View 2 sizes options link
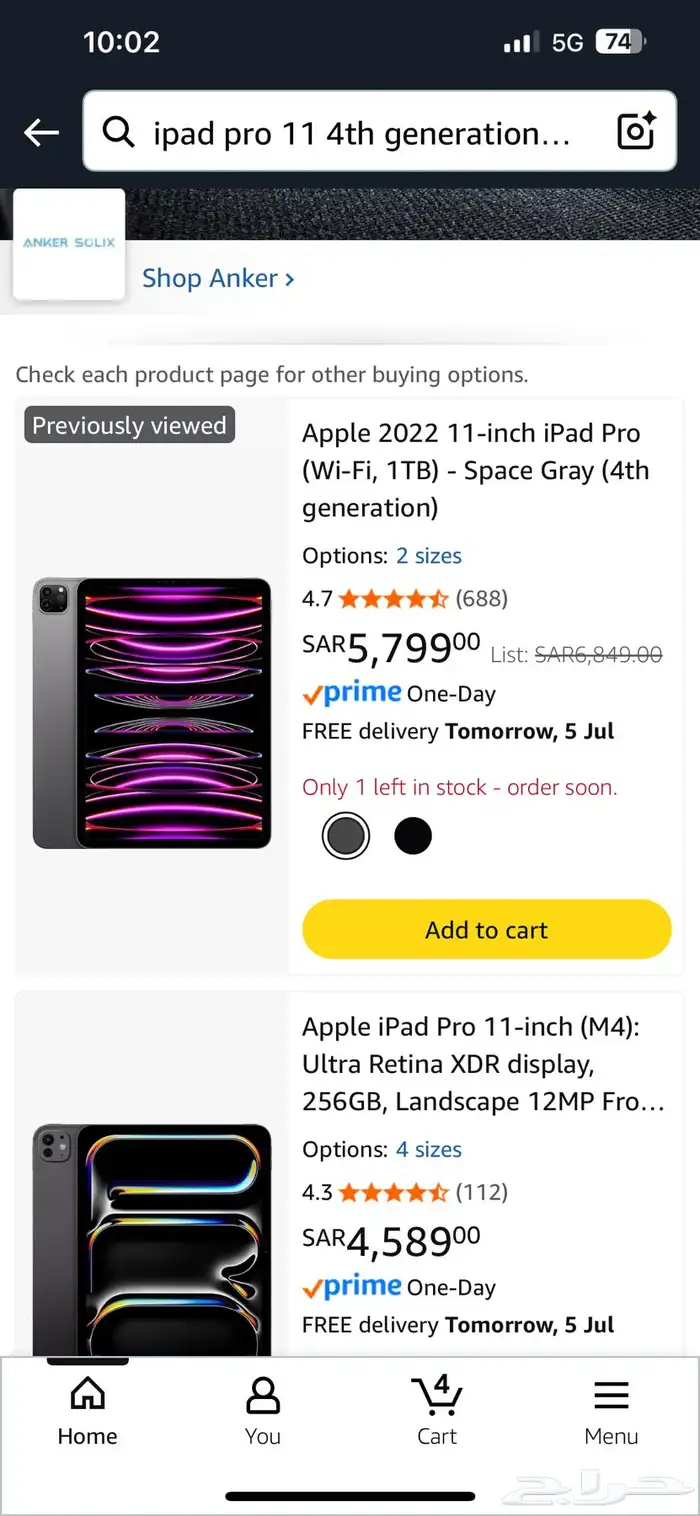This screenshot has width=700, height=1516. [429, 556]
